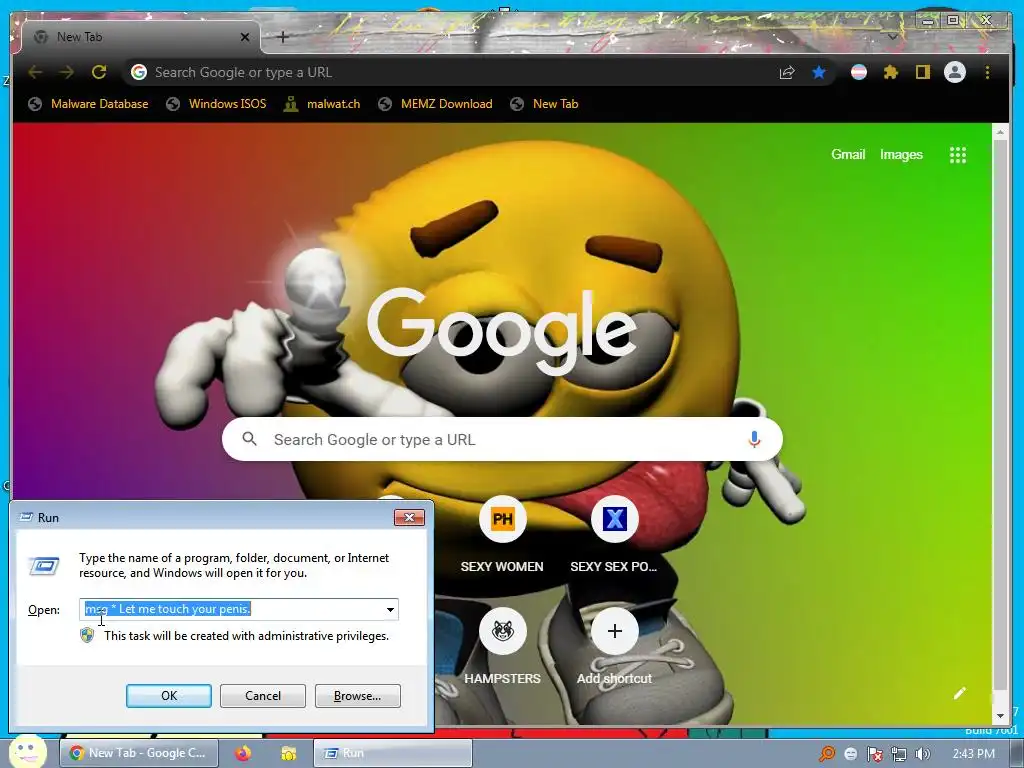Open a new tab with plus button
The image size is (1024, 768).
[x=283, y=37]
